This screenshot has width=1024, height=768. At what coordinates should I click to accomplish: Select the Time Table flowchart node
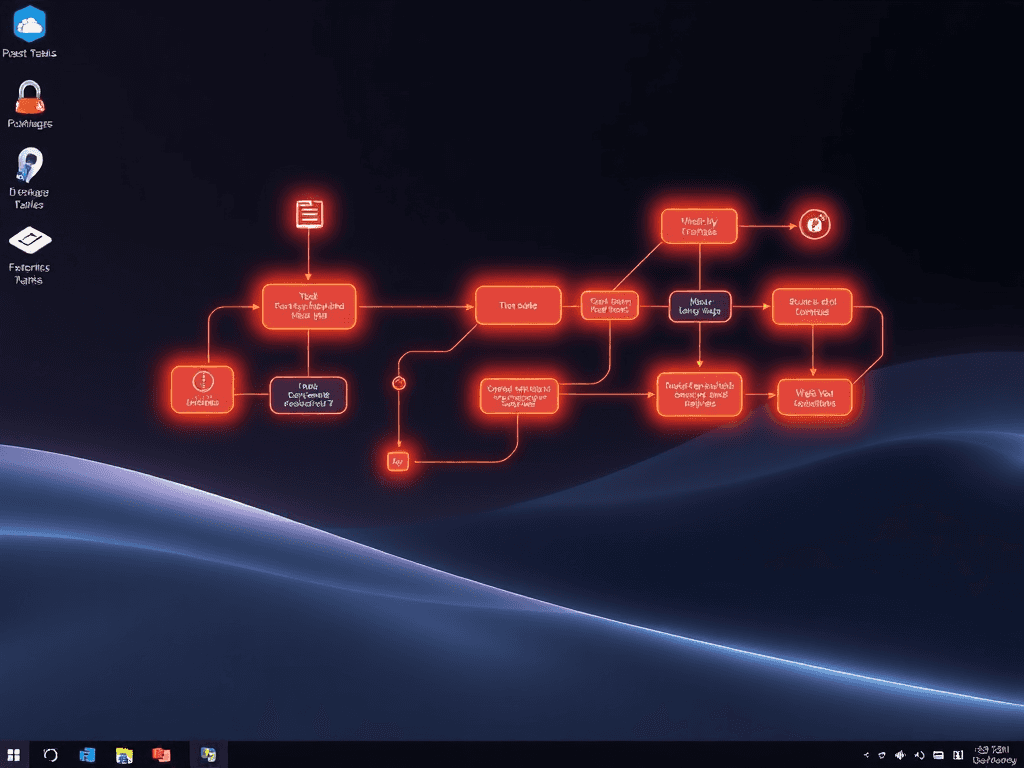tap(518, 306)
